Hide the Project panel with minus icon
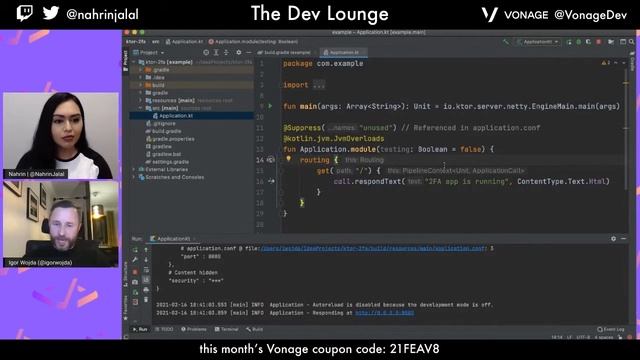 click(x=249, y=53)
